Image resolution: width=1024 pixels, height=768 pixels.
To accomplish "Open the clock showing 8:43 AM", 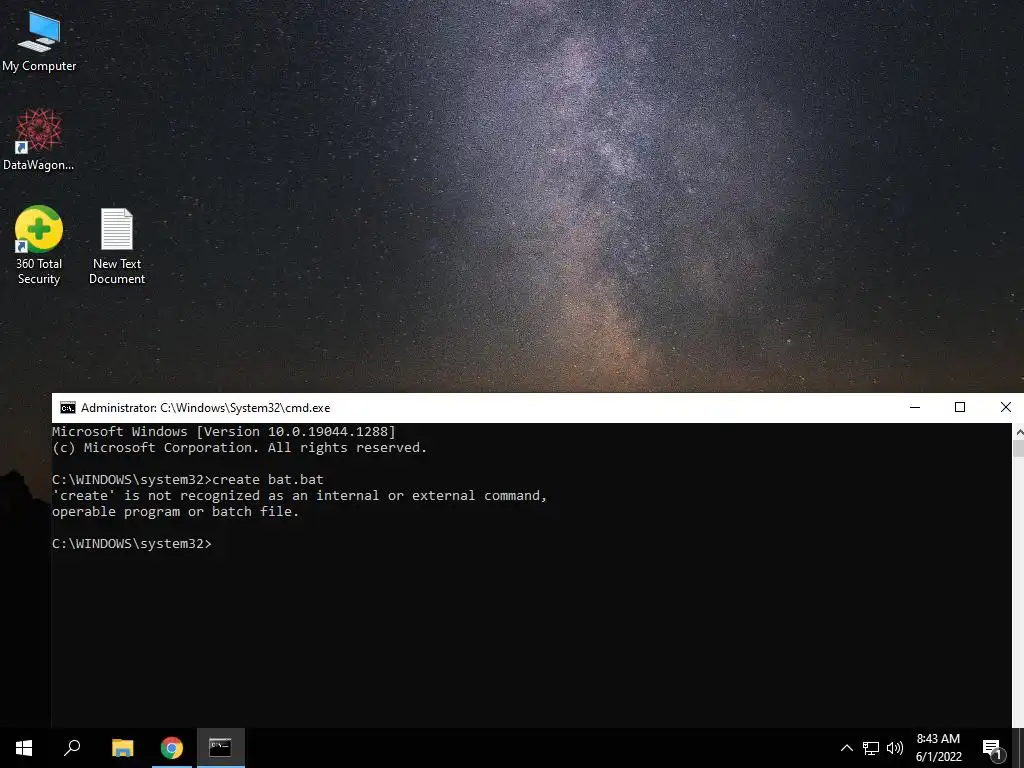I will pos(938,748).
